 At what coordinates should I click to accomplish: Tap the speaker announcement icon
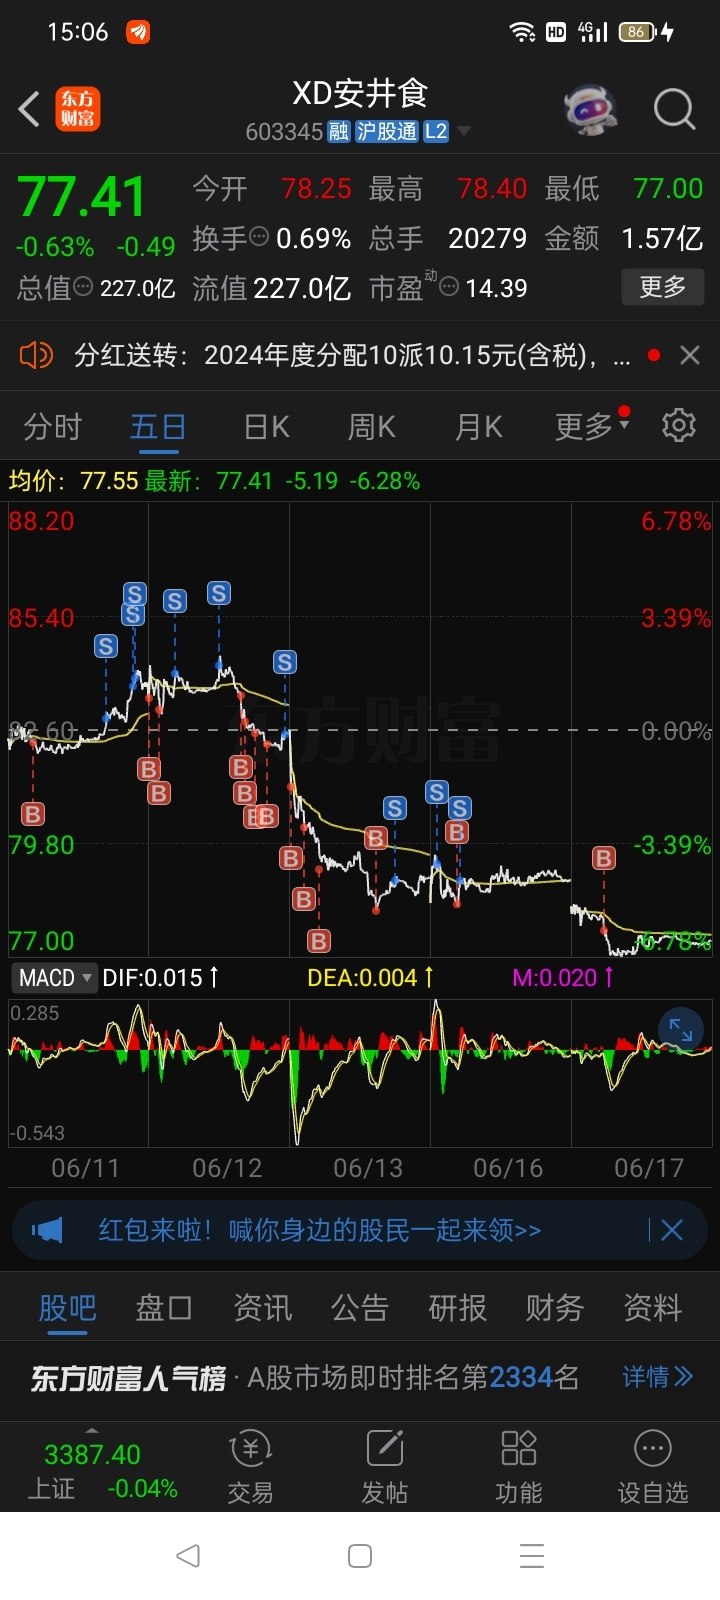[x=36, y=355]
